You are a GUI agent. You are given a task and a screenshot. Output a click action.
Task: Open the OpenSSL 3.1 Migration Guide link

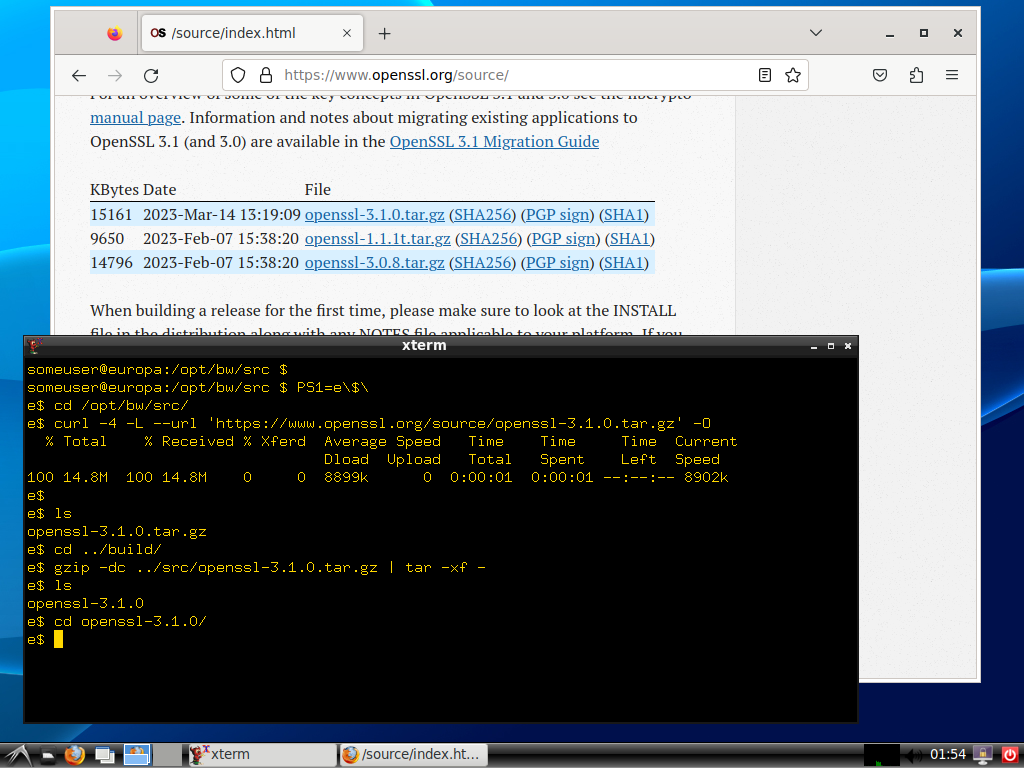pyautogui.click(x=494, y=142)
